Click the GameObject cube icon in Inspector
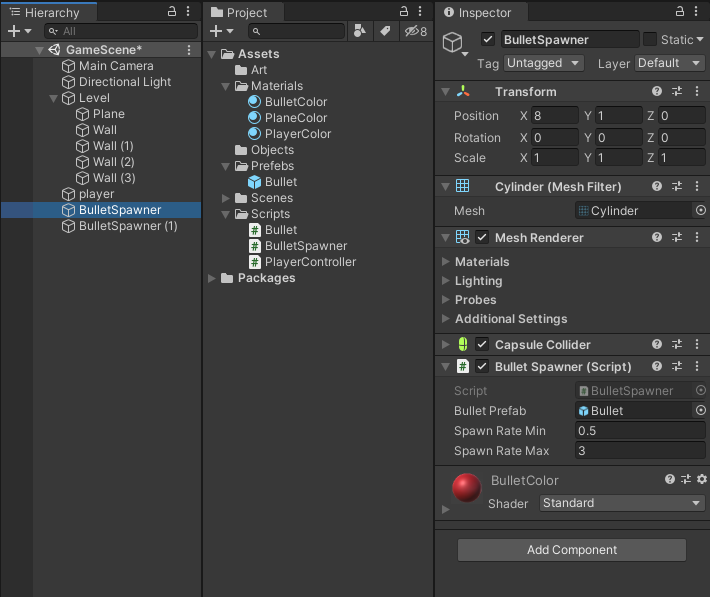The height and width of the screenshot is (597, 710). [x=453, y=43]
